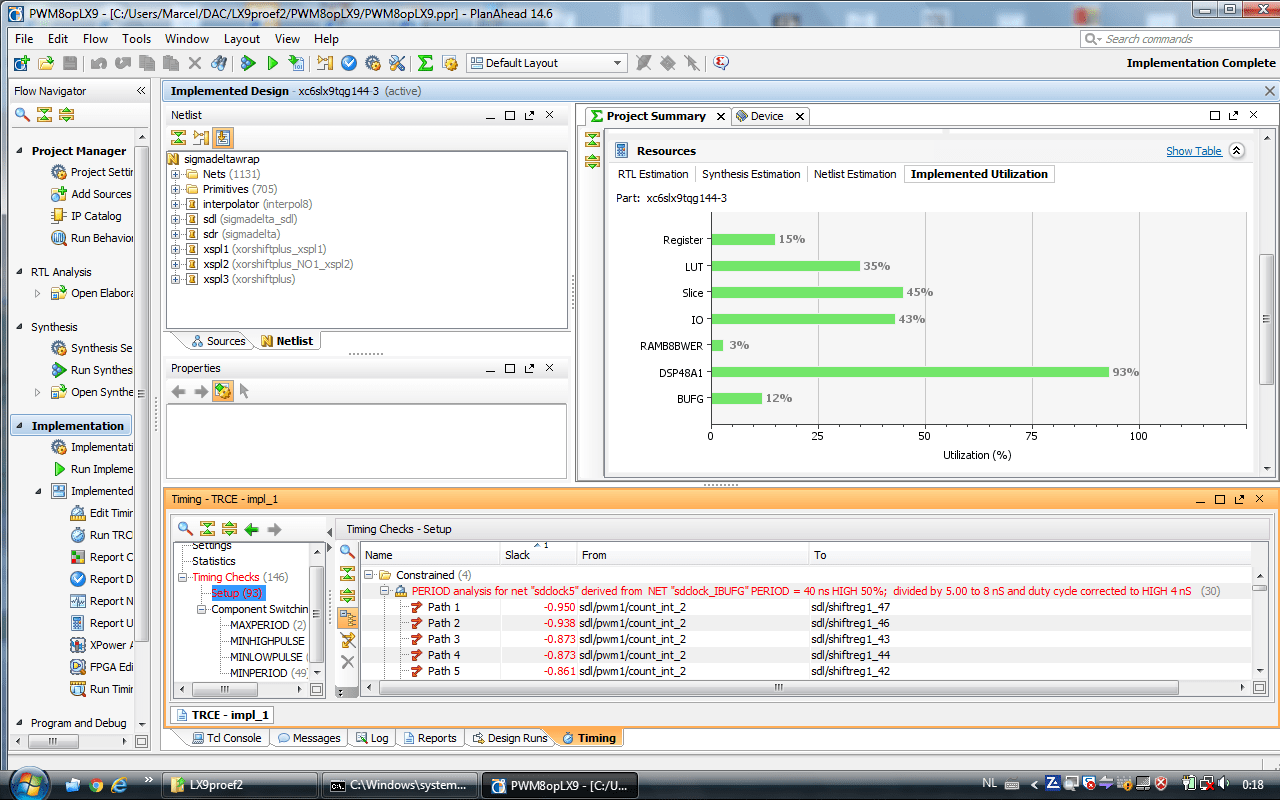The image size is (1280, 800).
Task: Click the Windows Start button
Action: [27, 784]
